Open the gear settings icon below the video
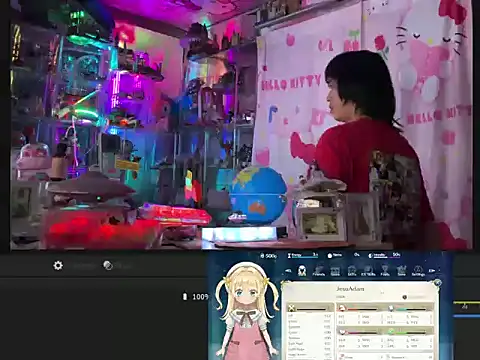The image size is (480, 360). coord(58,265)
